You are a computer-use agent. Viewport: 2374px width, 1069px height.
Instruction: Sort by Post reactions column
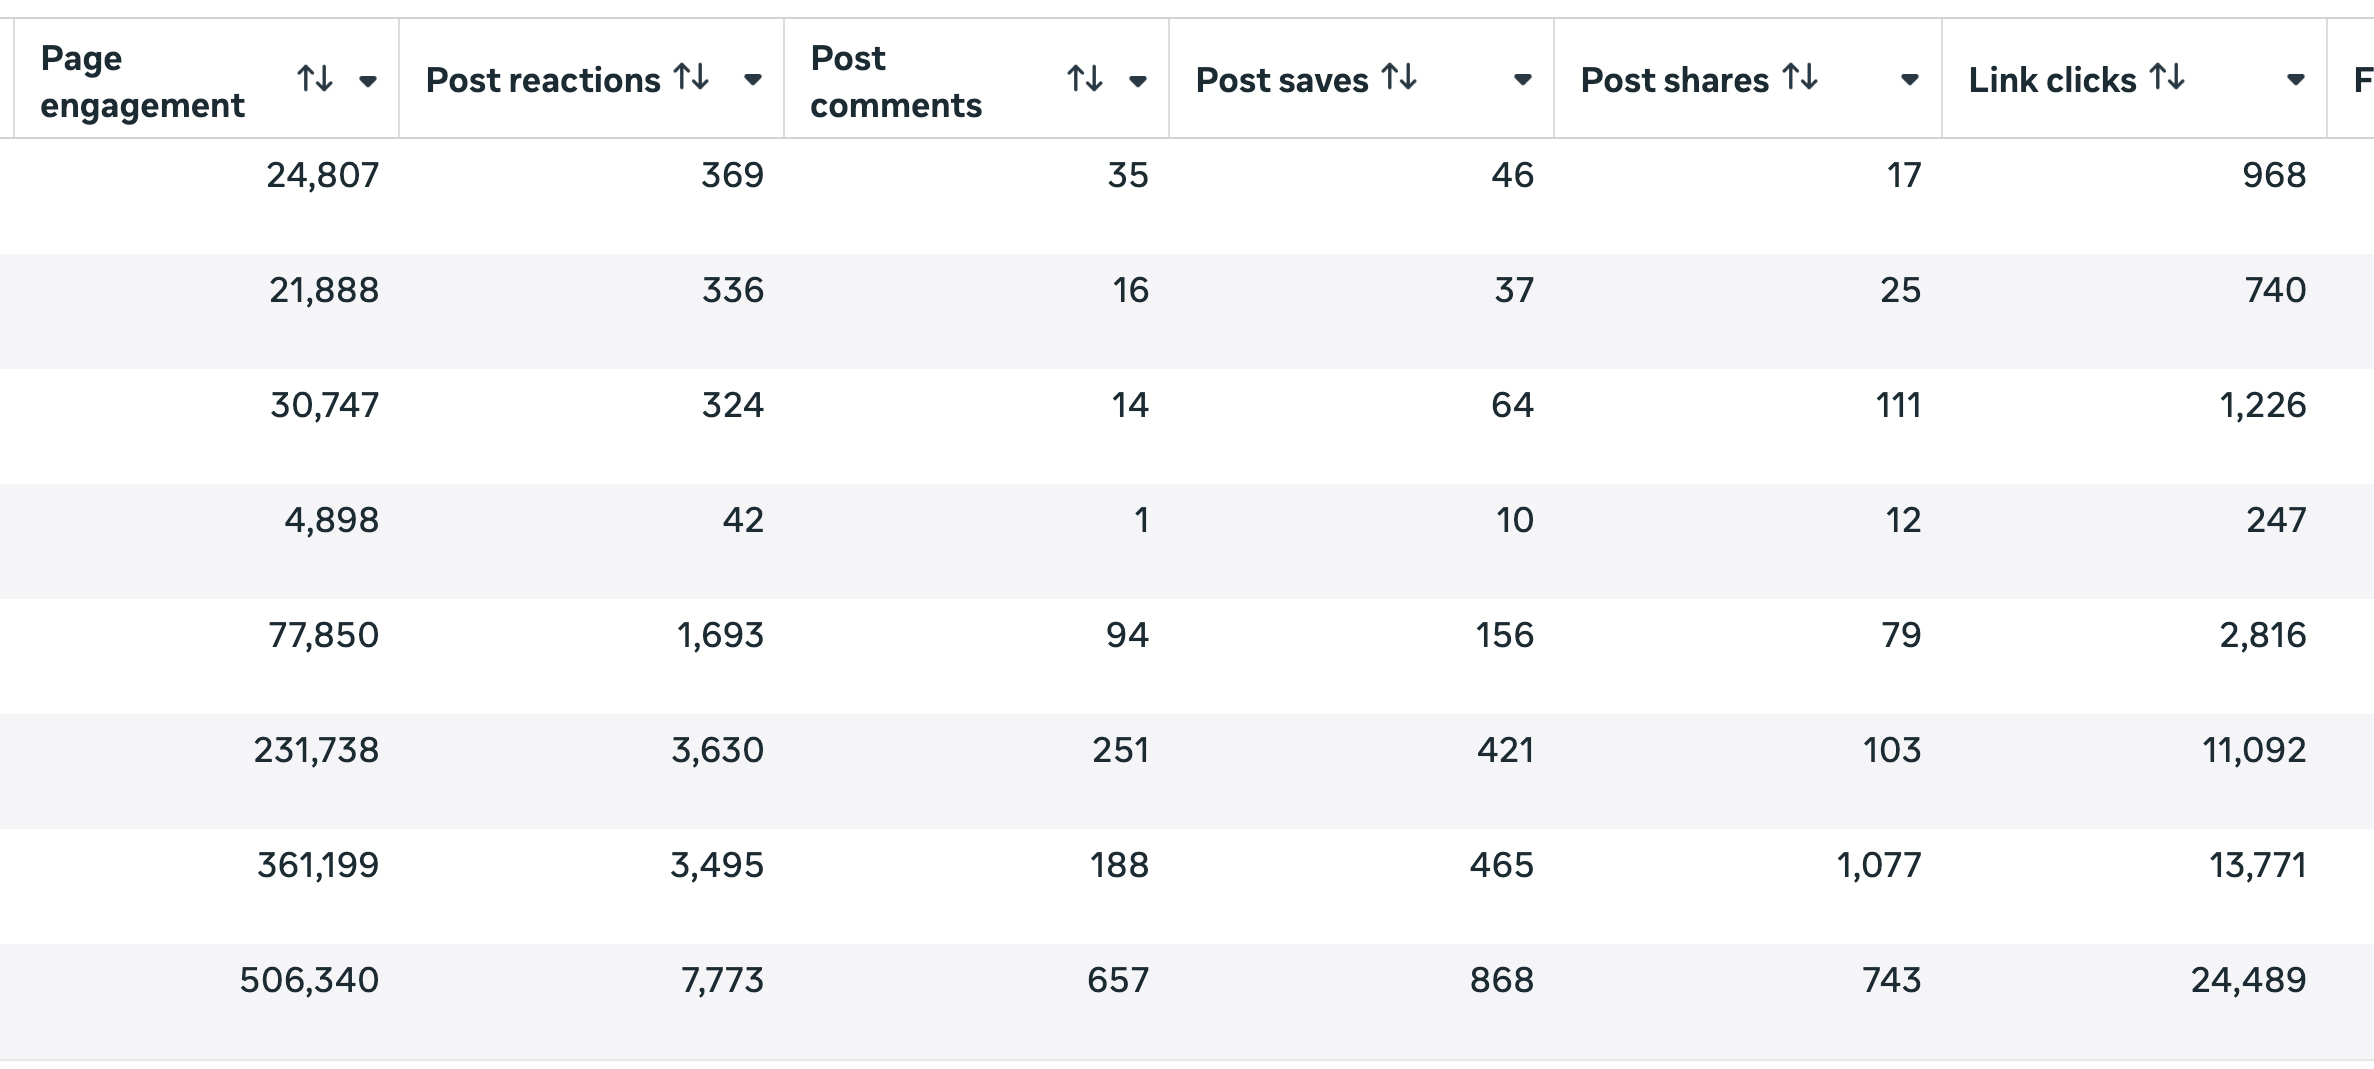[x=691, y=77]
